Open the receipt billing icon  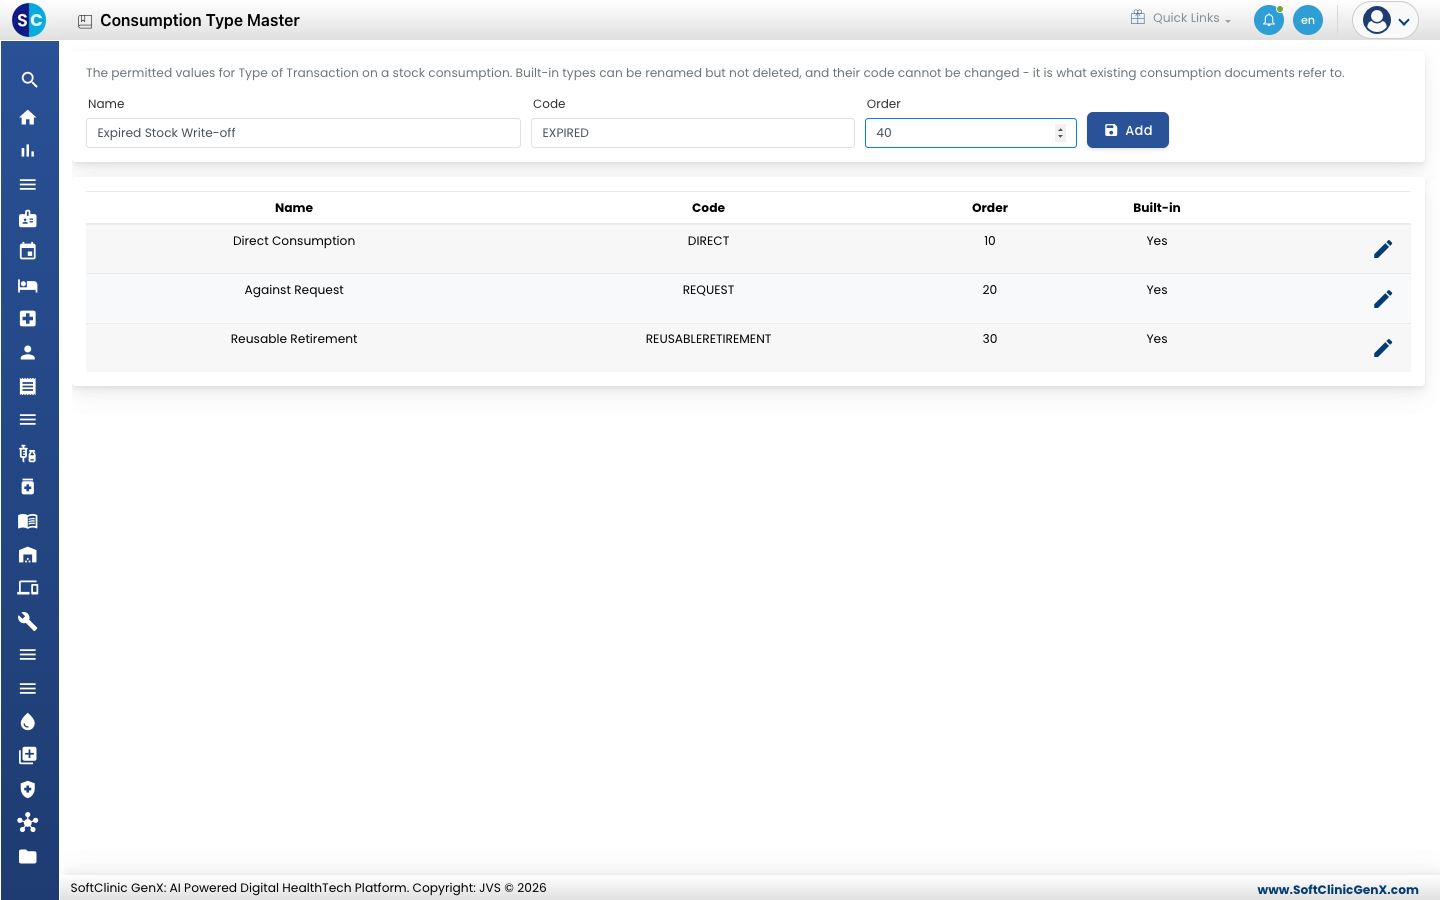(x=28, y=386)
